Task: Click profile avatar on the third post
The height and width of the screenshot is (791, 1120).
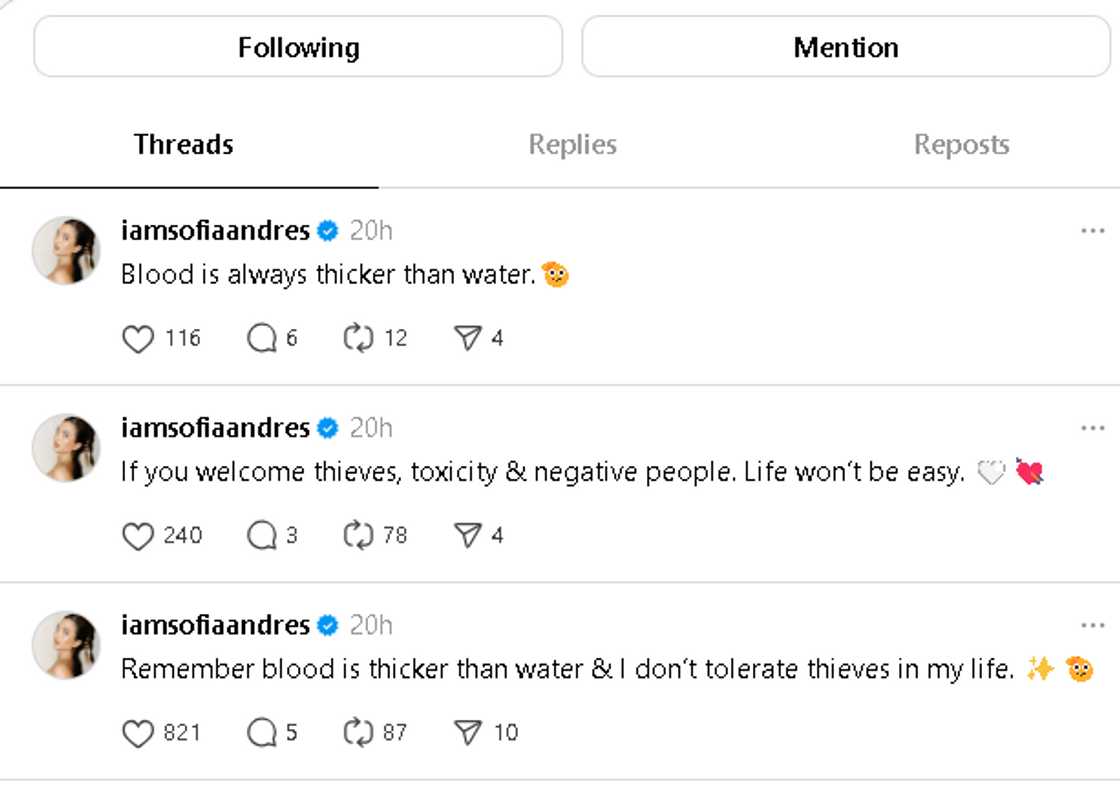Action: point(66,645)
